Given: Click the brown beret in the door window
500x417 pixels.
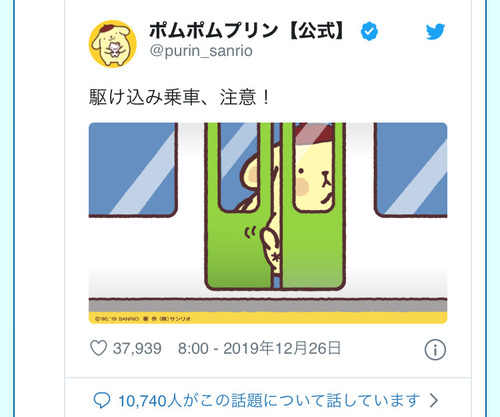Looking at the screenshot, I should (314, 132).
